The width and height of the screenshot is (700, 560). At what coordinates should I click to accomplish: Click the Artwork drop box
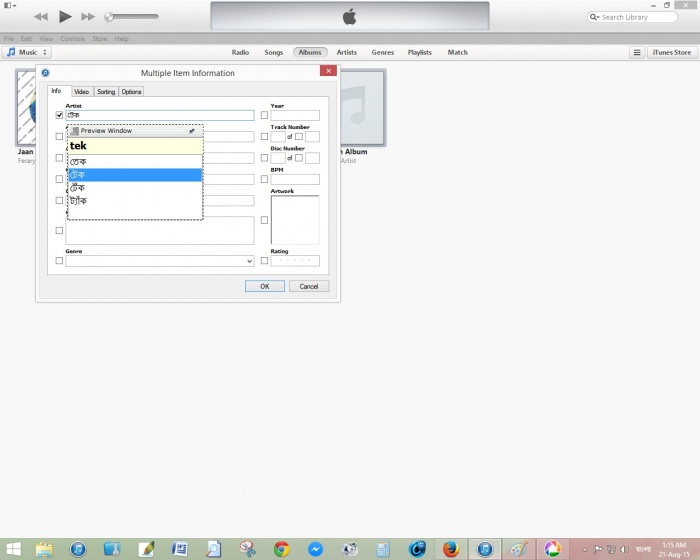click(x=295, y=220)
